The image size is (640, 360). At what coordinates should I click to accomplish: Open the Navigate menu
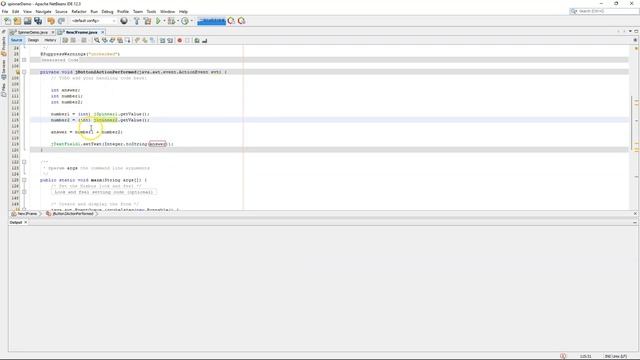click(x=43, y=11)
